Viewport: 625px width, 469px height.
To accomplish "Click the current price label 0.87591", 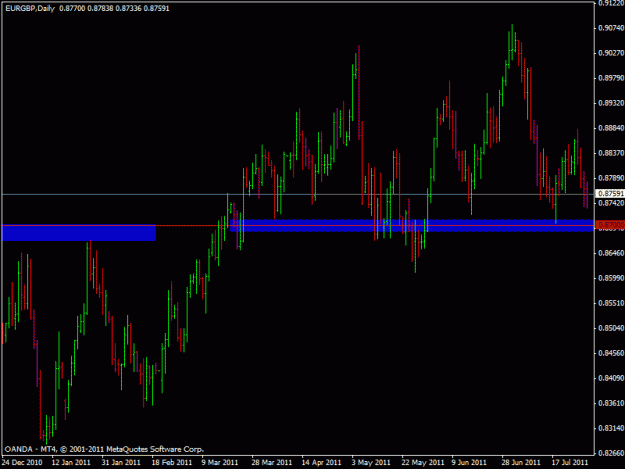I will (x=610, y=194).
